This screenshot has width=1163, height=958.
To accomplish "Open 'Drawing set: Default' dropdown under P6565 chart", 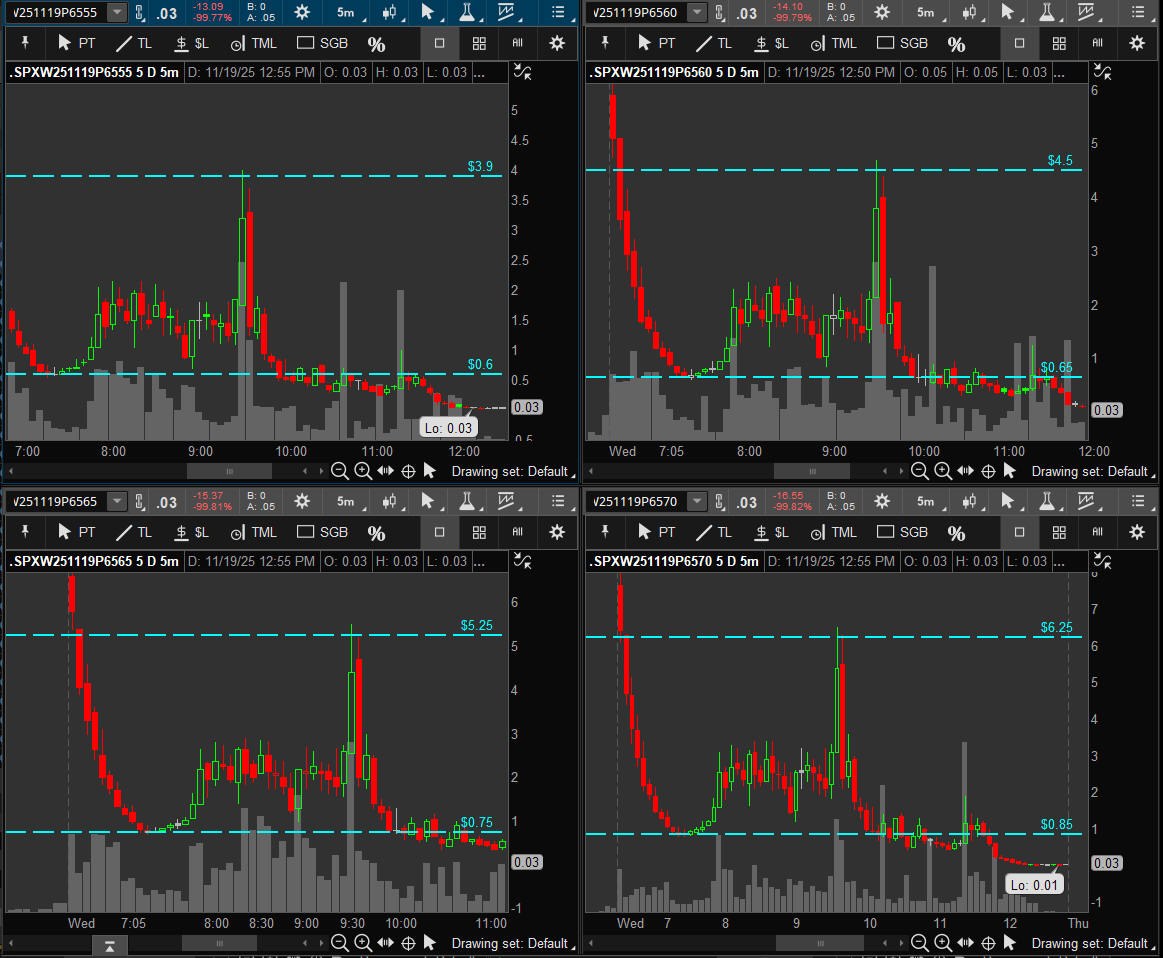I will point(509,942).
